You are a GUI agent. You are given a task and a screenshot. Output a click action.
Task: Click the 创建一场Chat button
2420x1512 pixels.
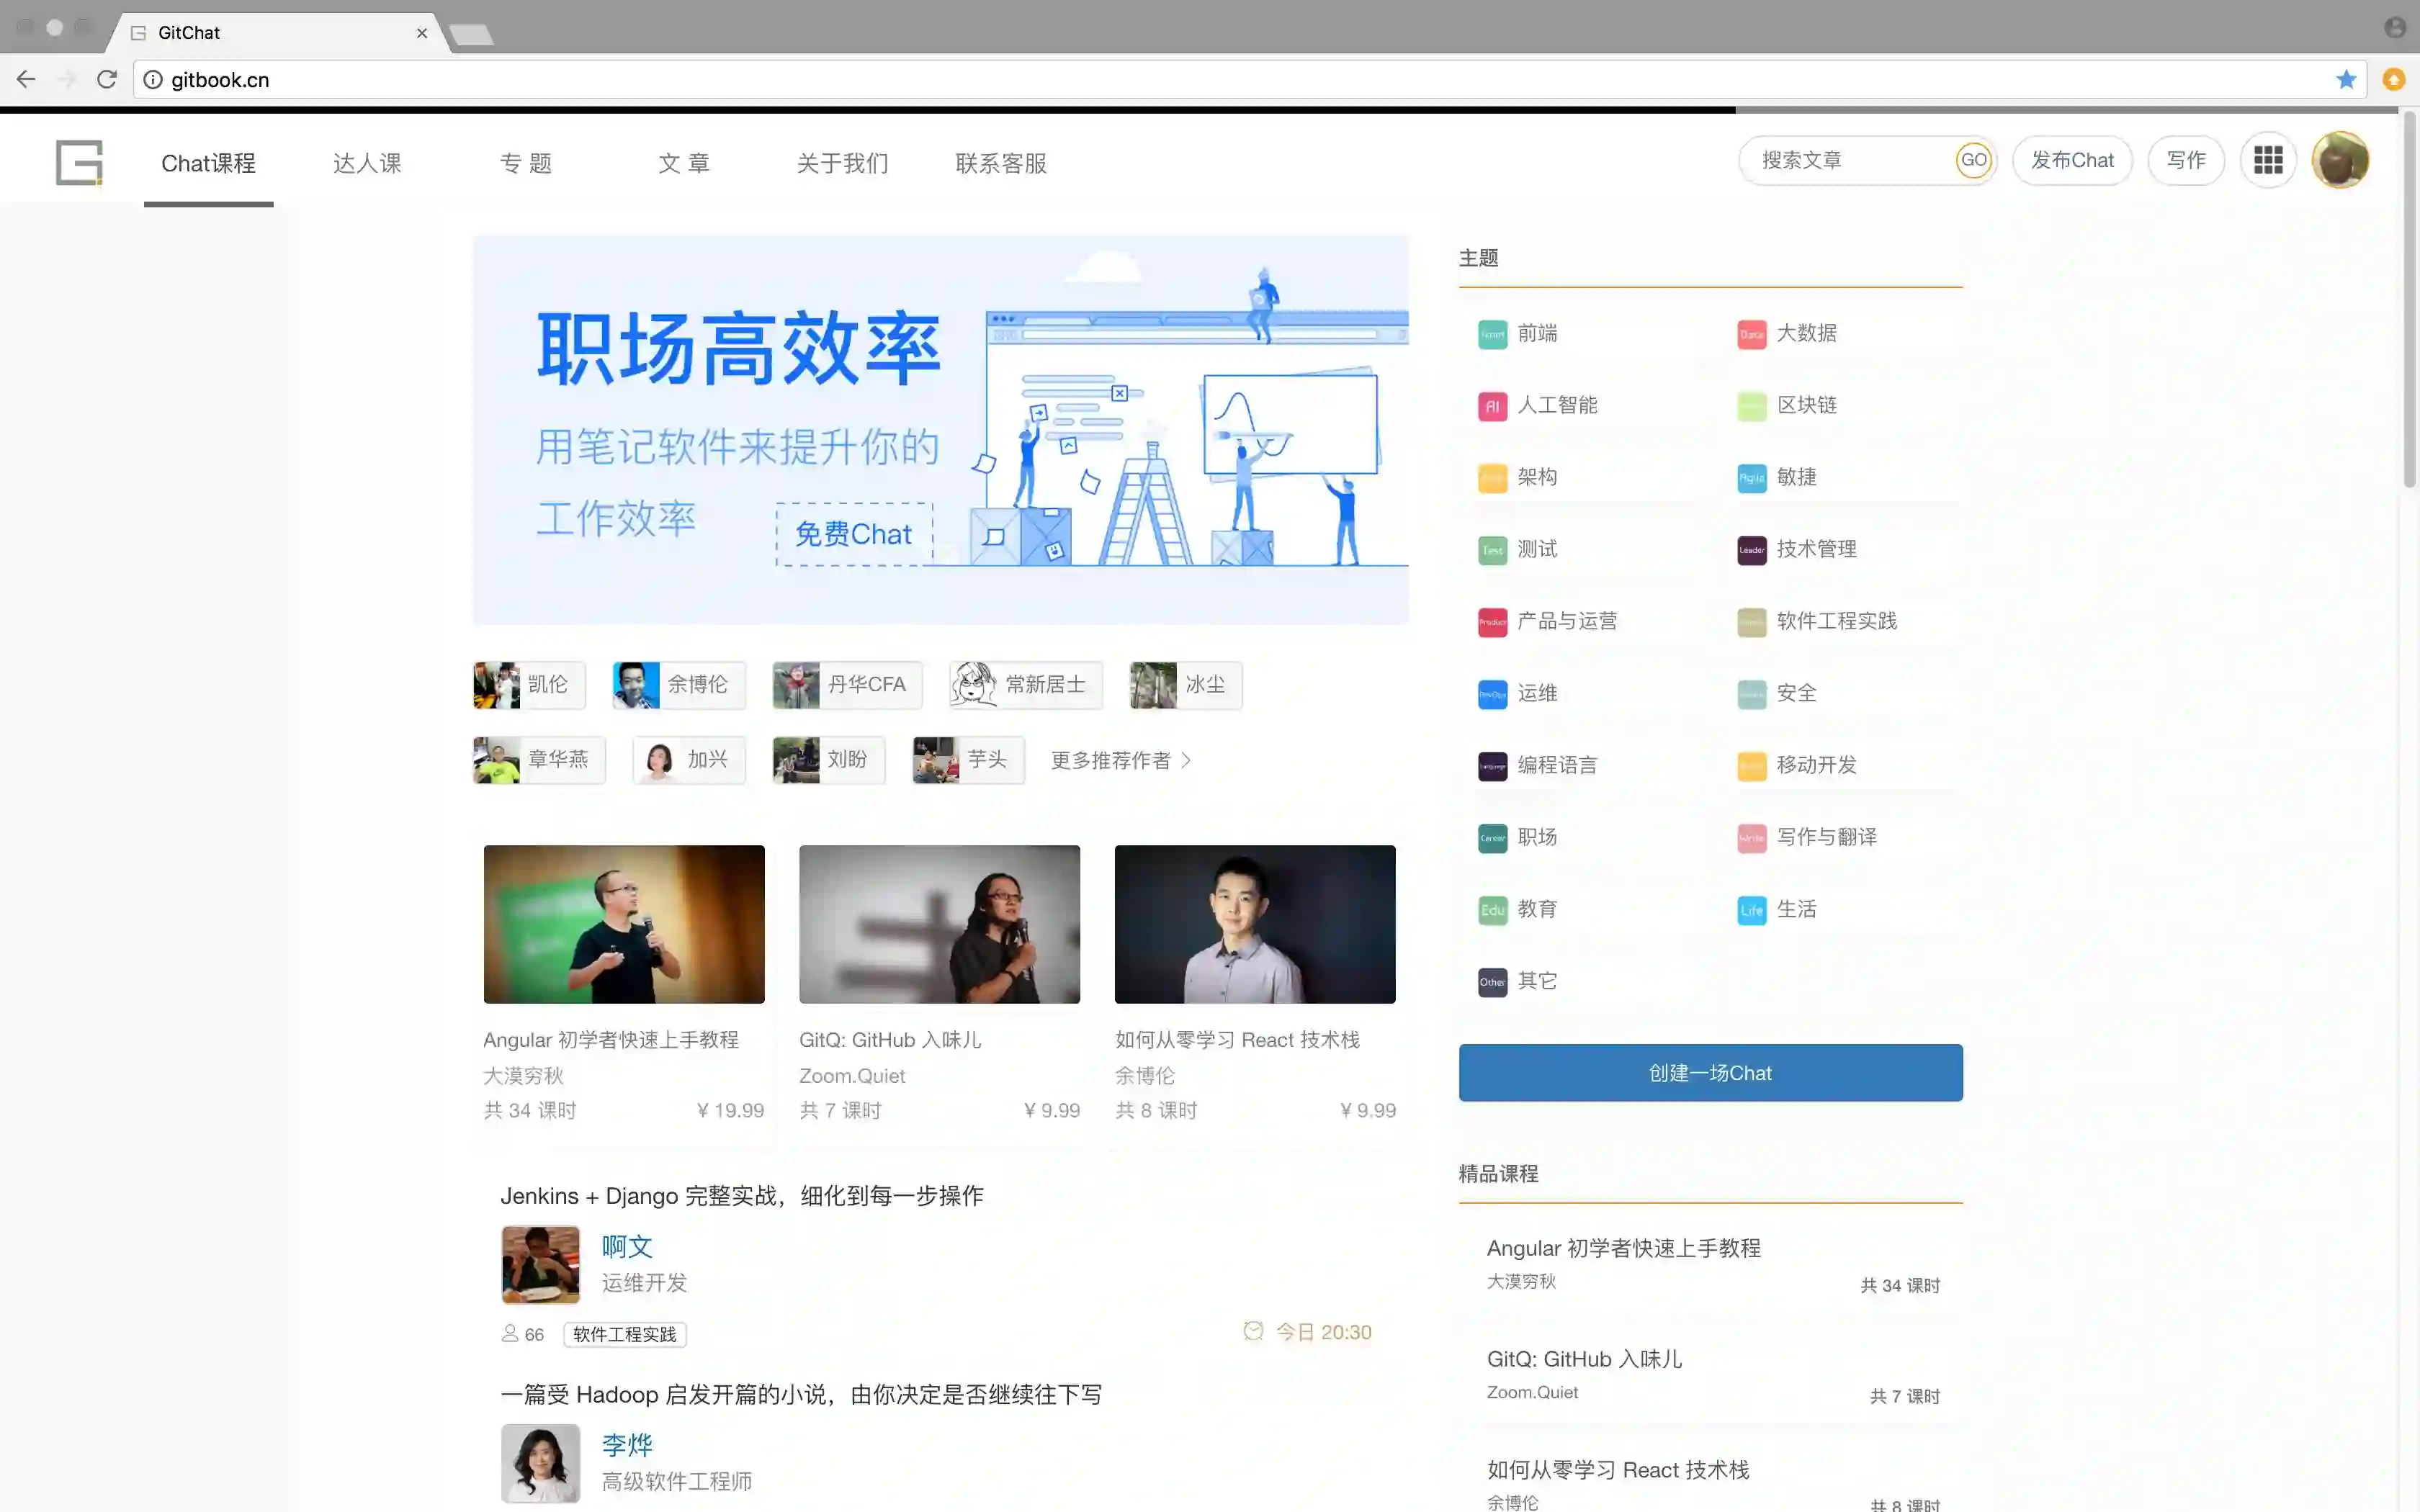pos(1710,1072)
